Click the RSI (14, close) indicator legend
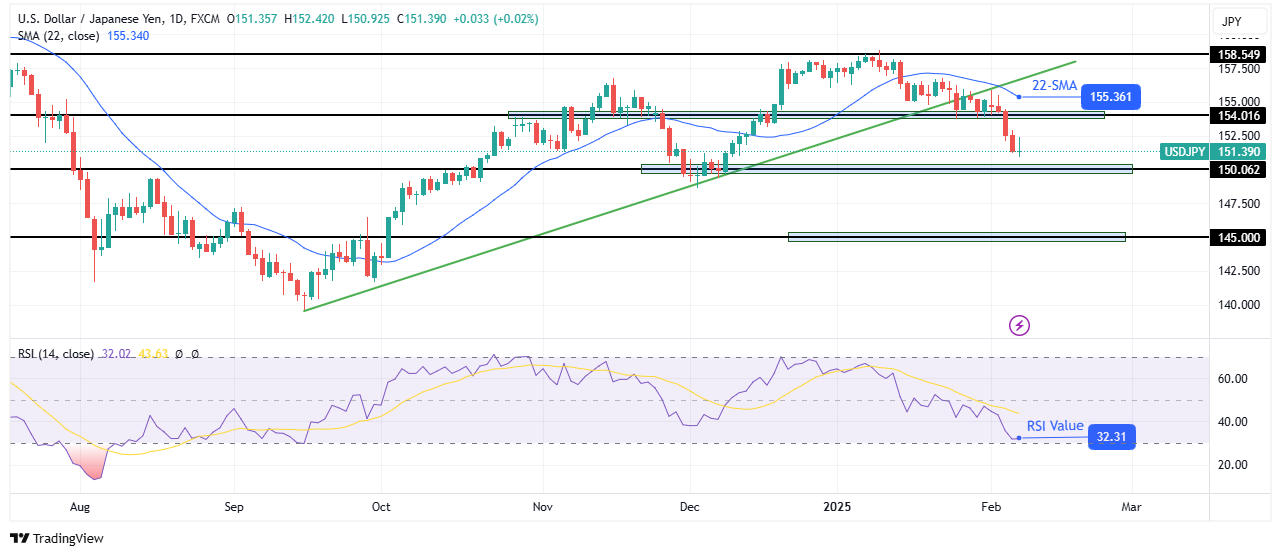 (x=55, y=354)
